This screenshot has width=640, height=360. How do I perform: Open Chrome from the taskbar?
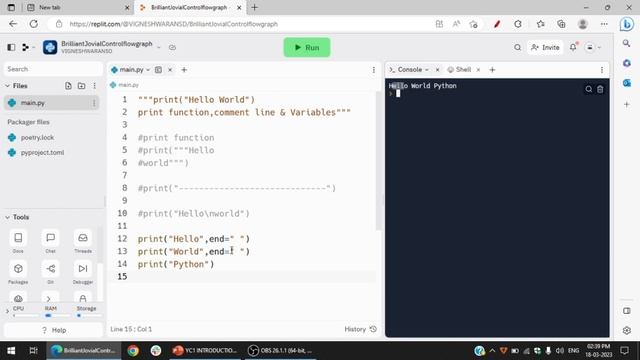pos(133,351)
